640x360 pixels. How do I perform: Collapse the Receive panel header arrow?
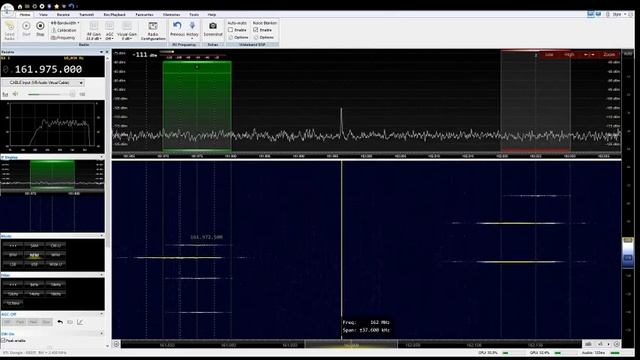pyautogui.click(x=101, y=52)
